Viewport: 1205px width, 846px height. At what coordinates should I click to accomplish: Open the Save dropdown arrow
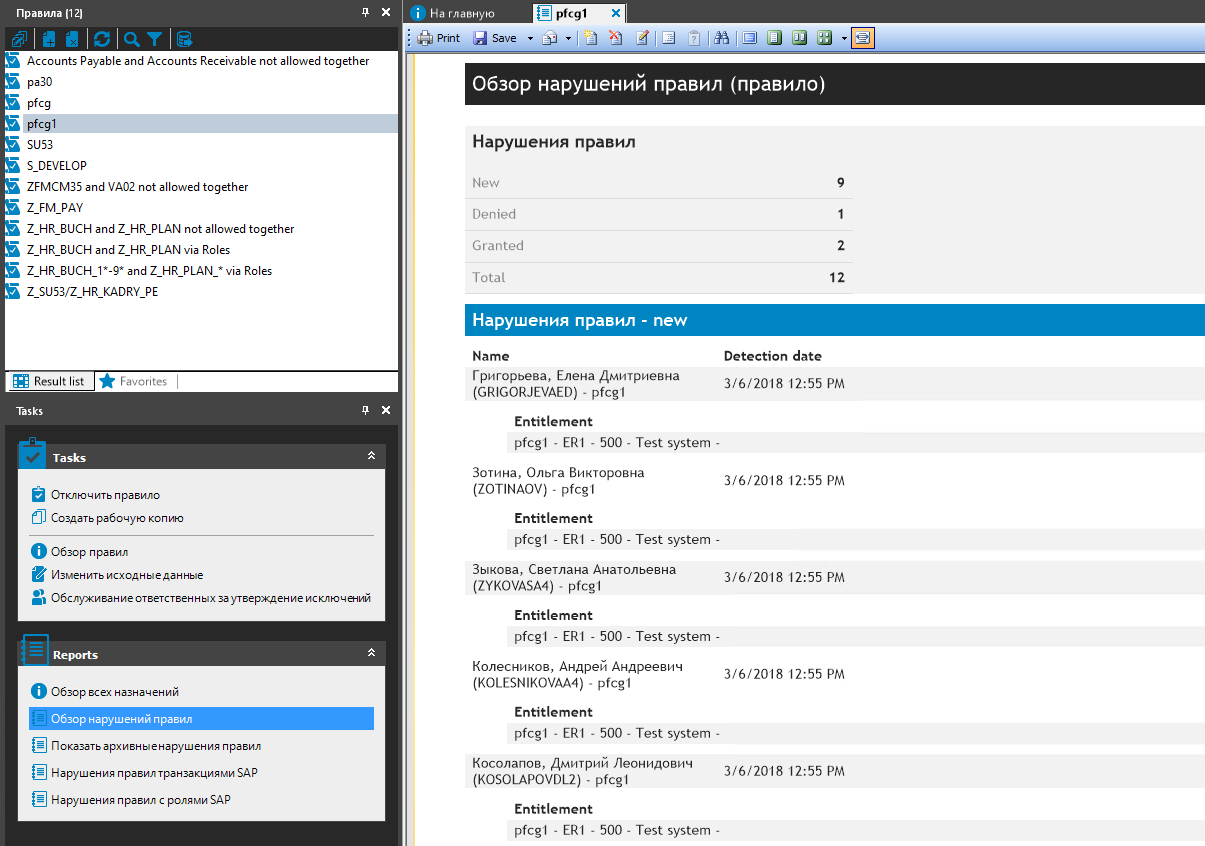pyautogui.click(x=530, y=38)
